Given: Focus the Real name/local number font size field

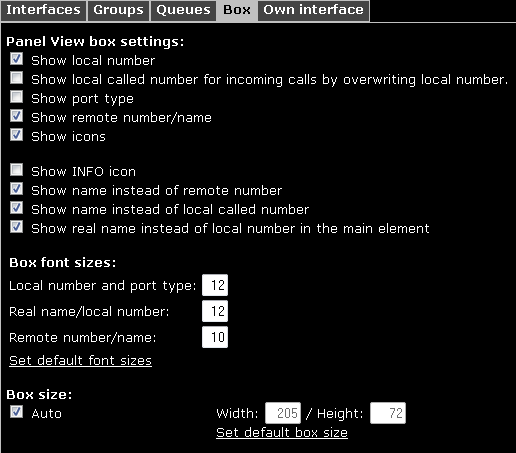Looking at the screenshot, I should [215, 311].
